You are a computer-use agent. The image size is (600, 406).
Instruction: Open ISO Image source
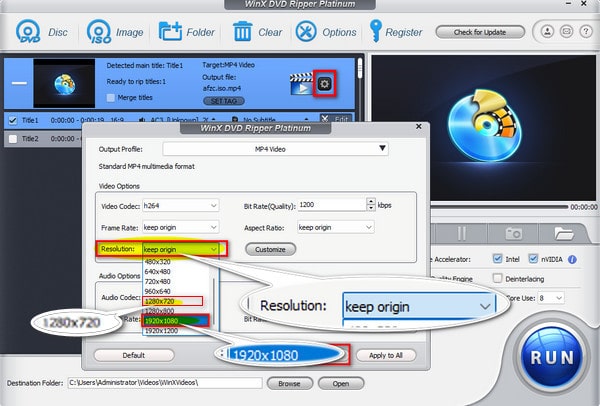pyautogui.click(x=101, y=31)
